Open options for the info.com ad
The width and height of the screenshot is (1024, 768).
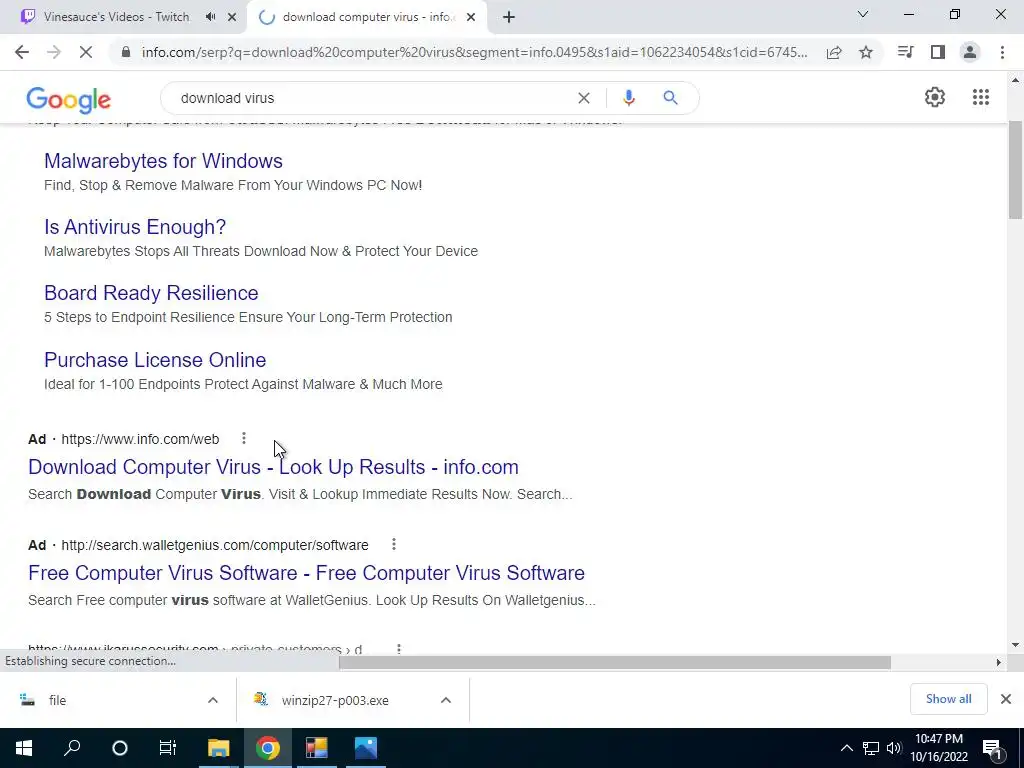click(x=244, y=438)
